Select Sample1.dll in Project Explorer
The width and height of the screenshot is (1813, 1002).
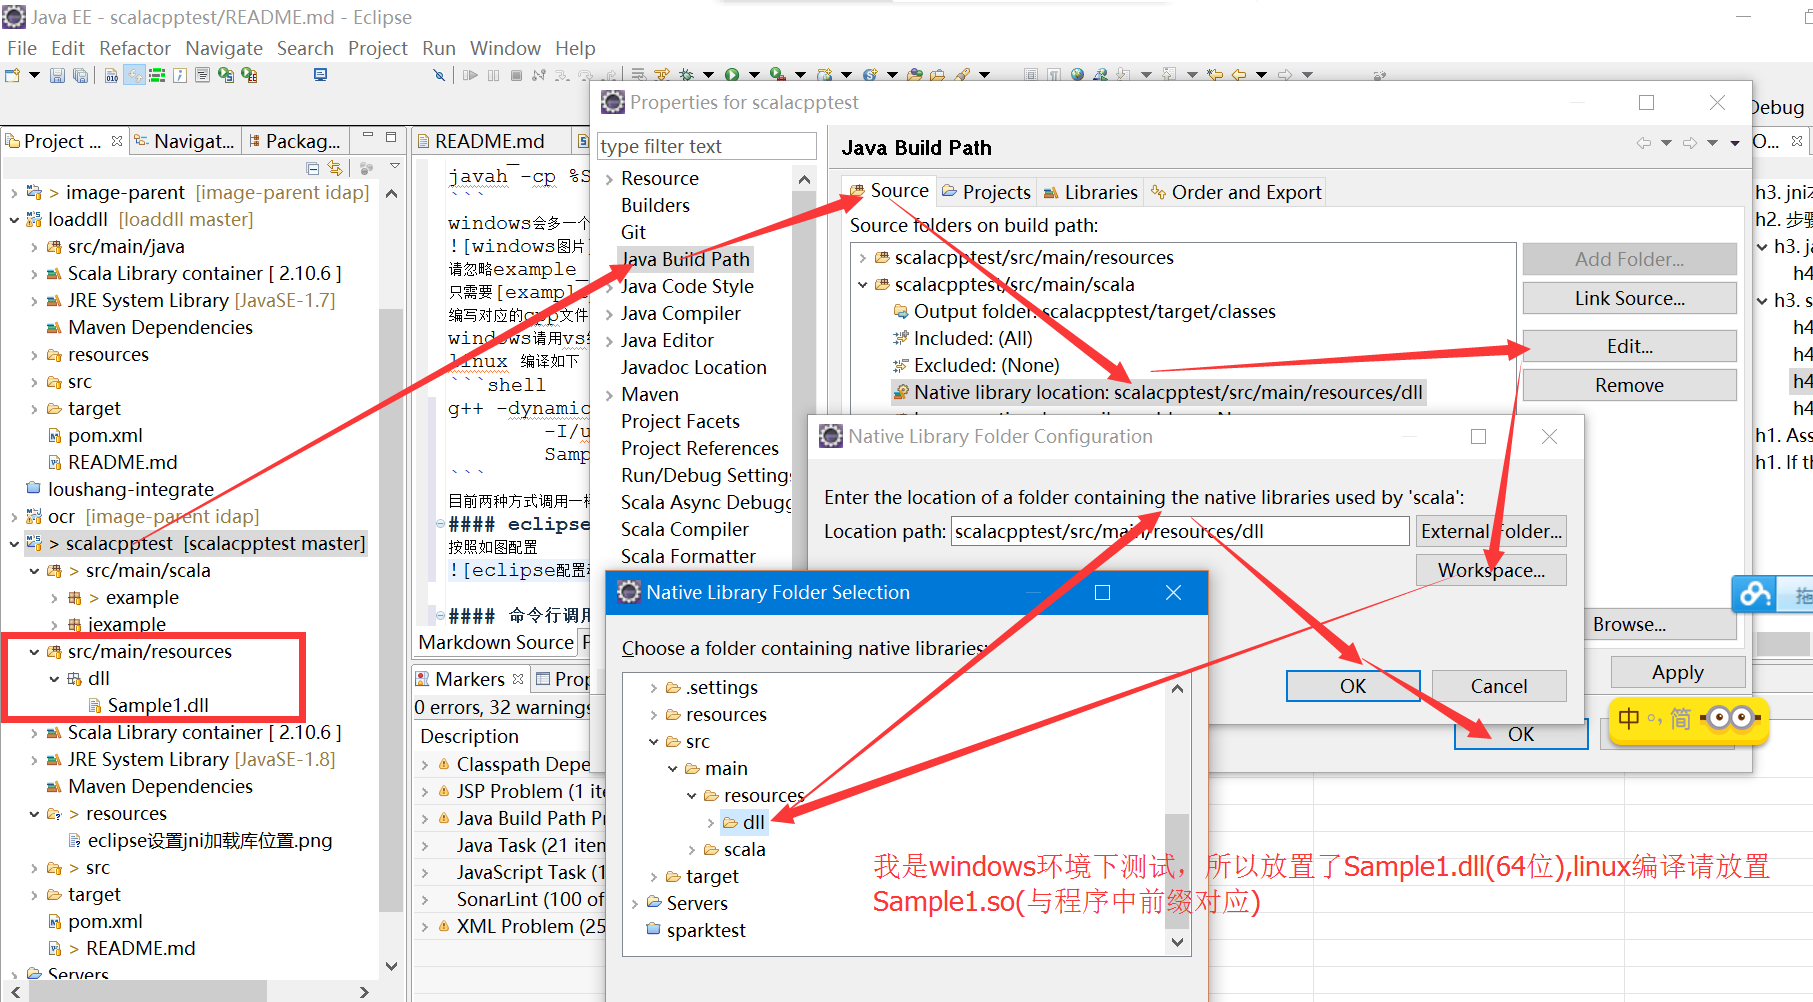point(158,706)
